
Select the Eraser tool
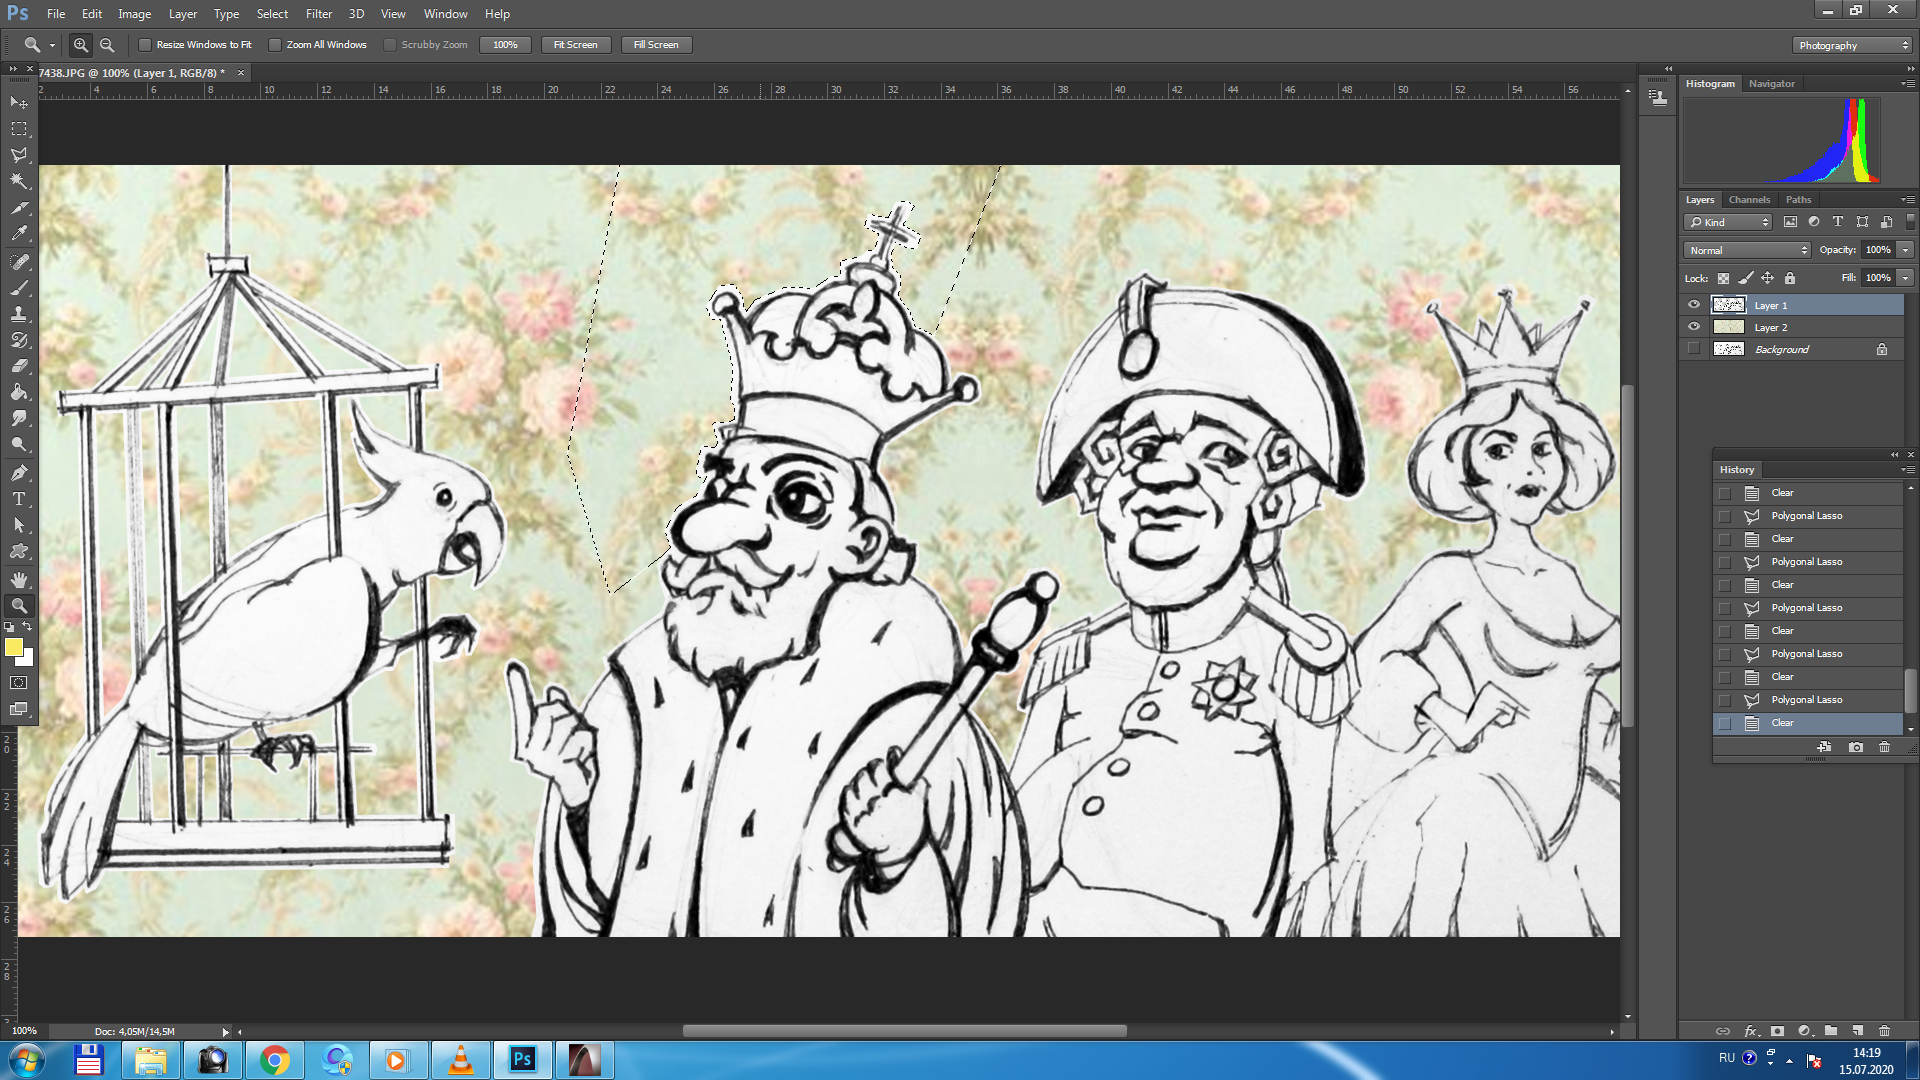(19, 366)
